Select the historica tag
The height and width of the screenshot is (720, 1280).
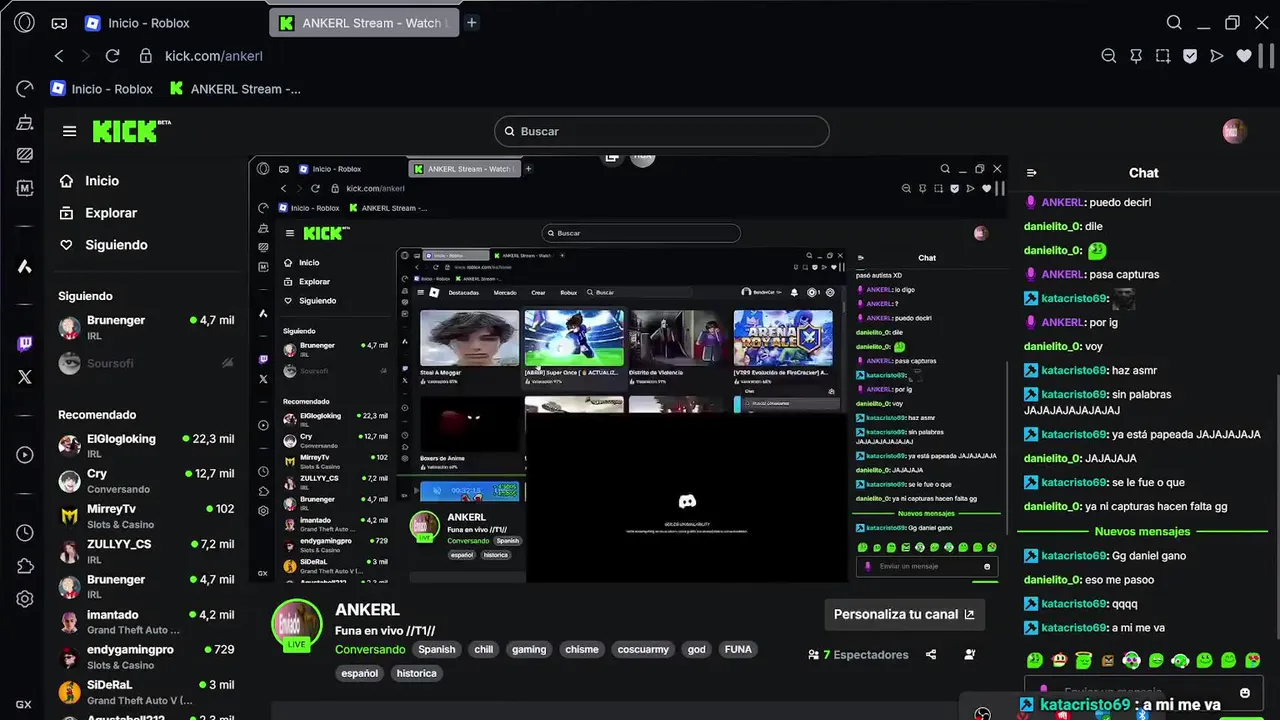click(x=416, y=674)
